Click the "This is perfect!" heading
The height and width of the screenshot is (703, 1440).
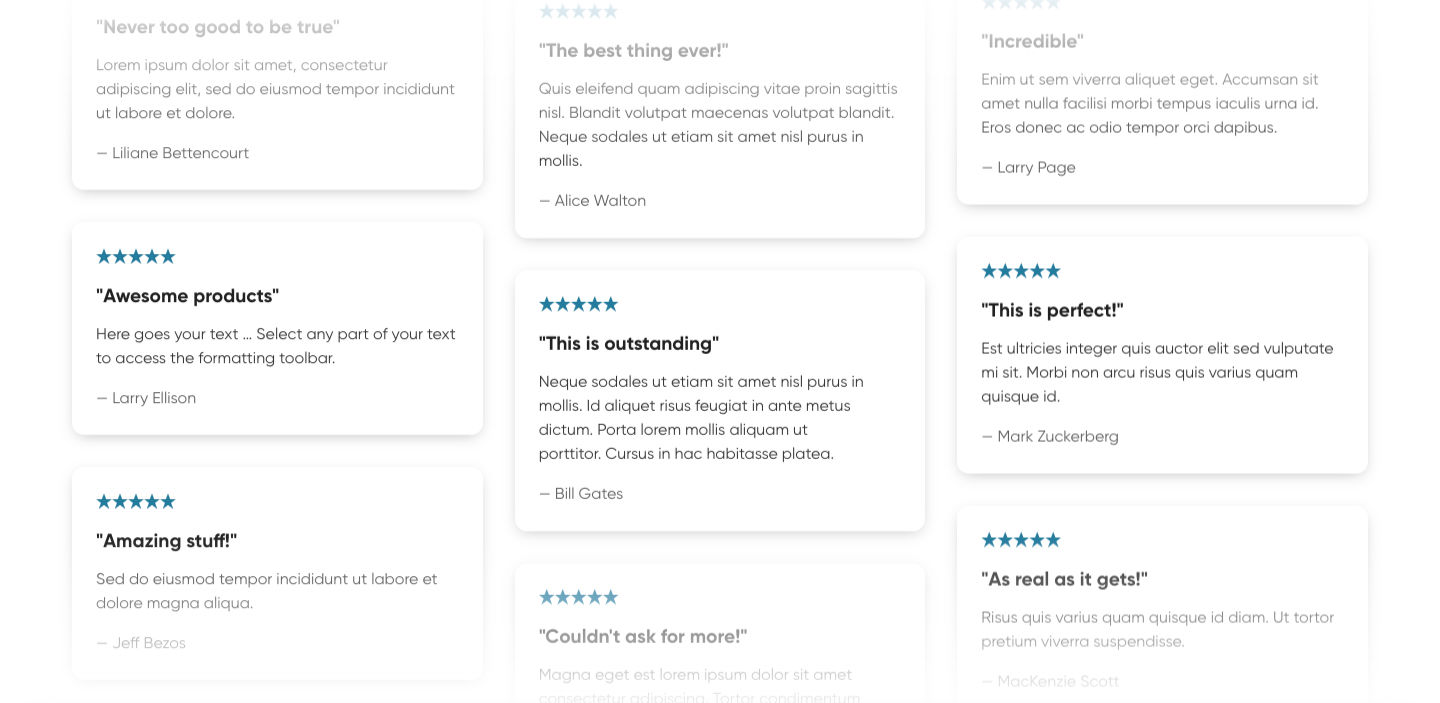coord(1052,310)
